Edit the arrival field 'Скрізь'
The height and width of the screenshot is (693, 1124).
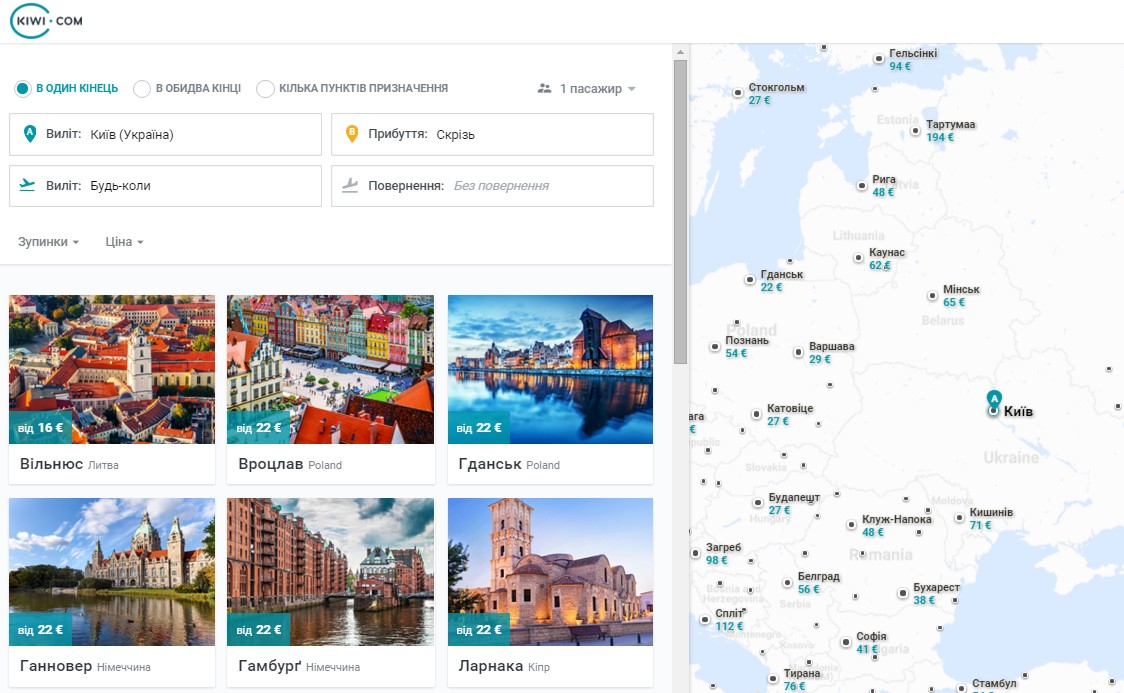tap(492, 134)
